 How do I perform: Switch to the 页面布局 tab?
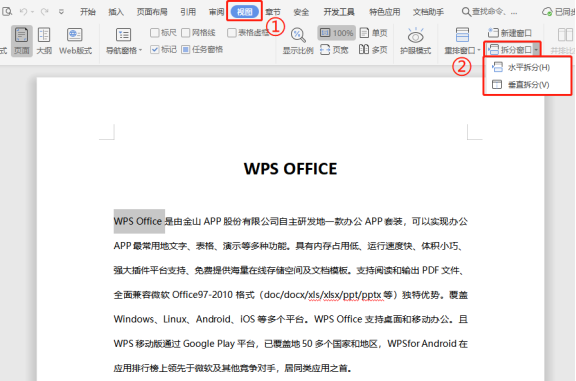(152, 12)
